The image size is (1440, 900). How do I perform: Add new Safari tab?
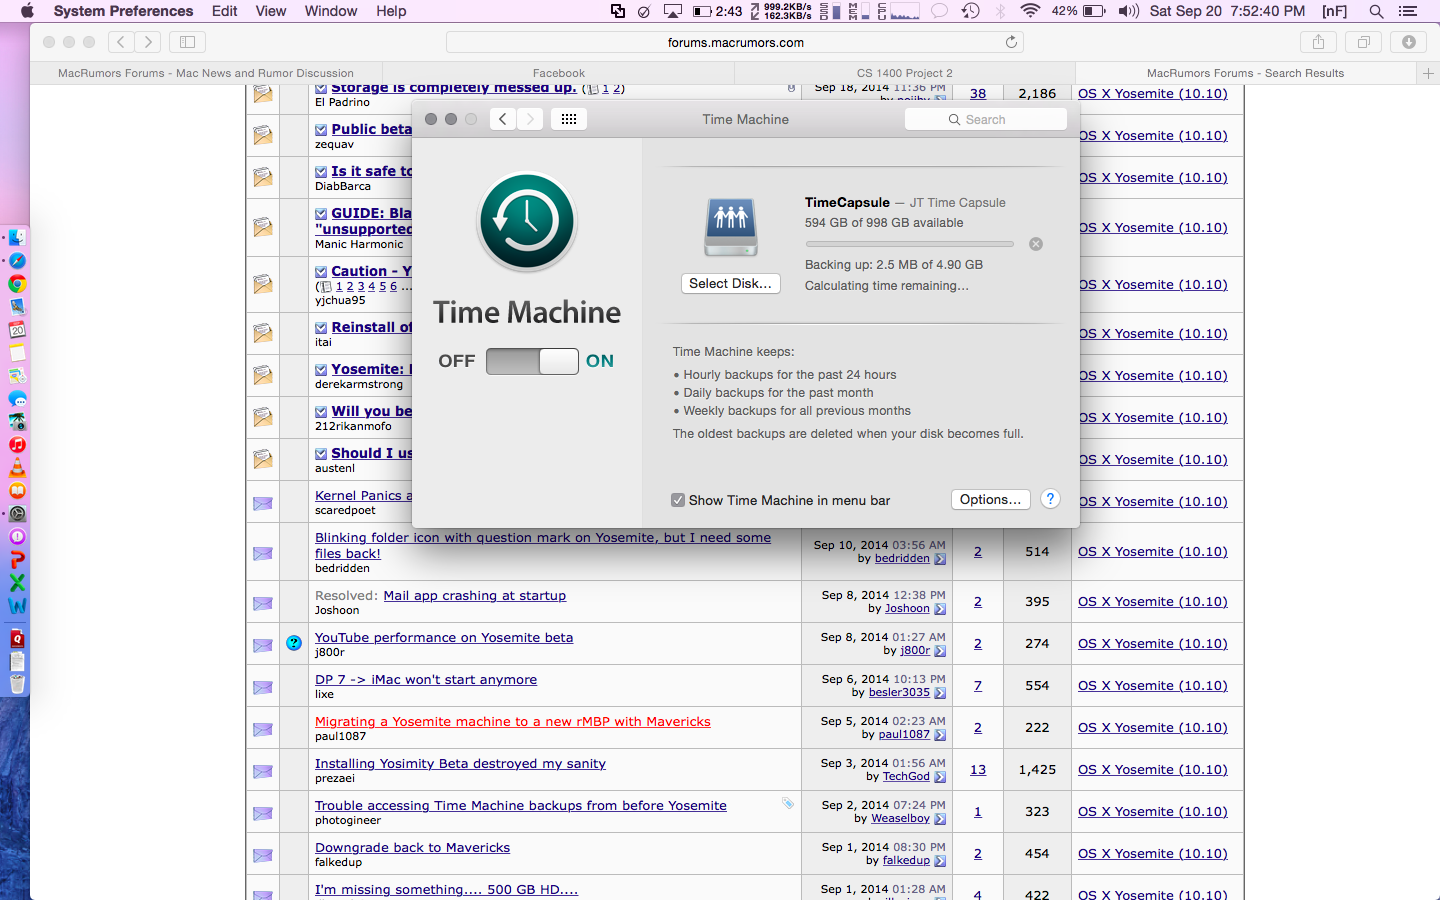click(1428, 73)
